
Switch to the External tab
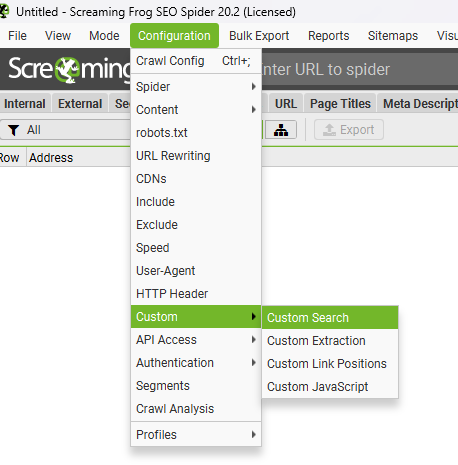coord(80,104)
